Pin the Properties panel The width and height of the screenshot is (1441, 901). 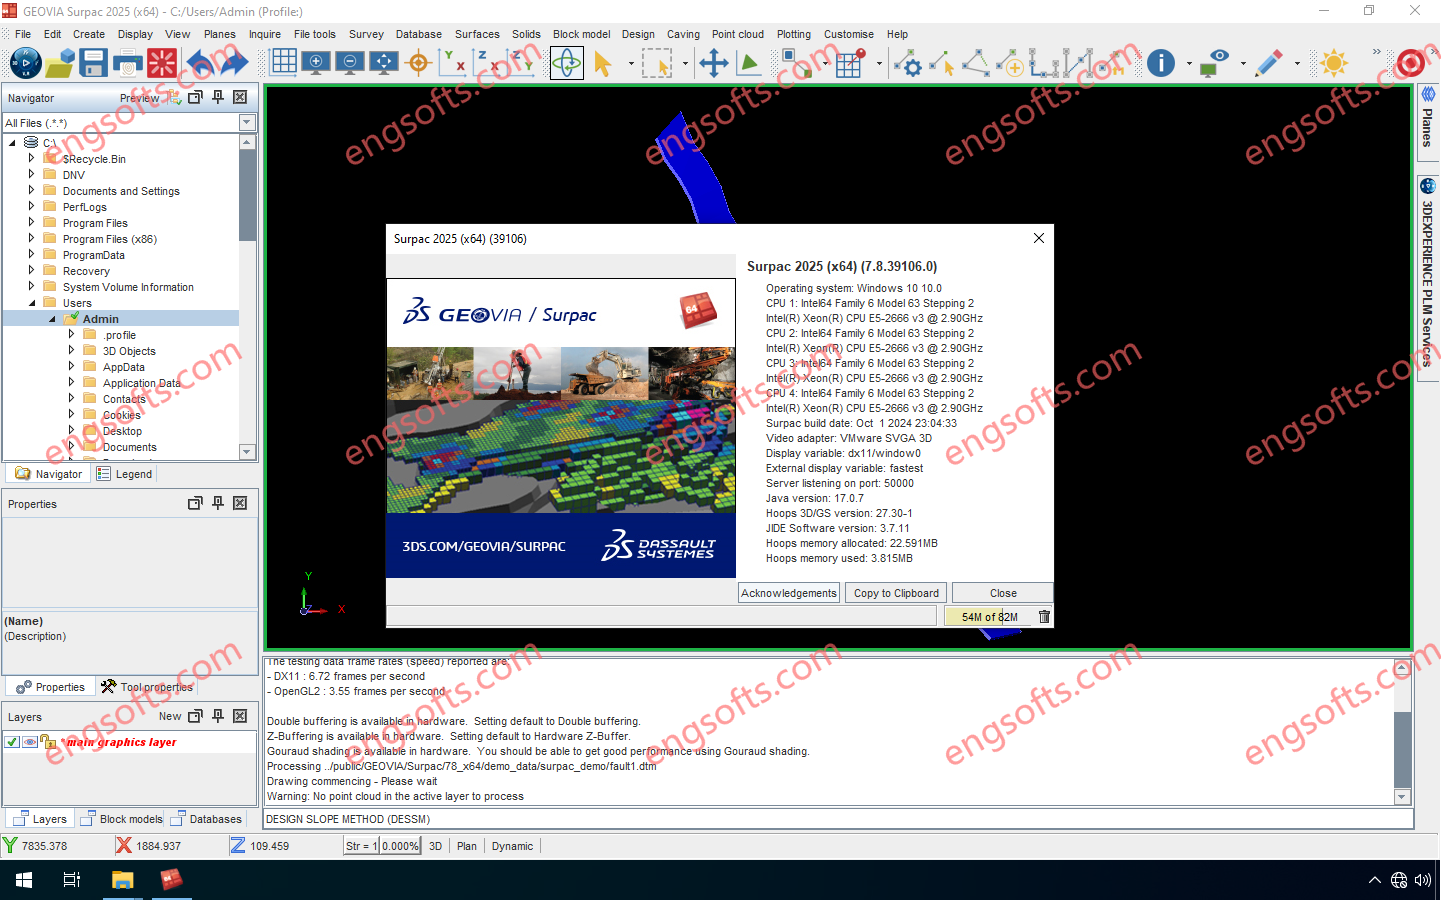click(x=218, y=503)
